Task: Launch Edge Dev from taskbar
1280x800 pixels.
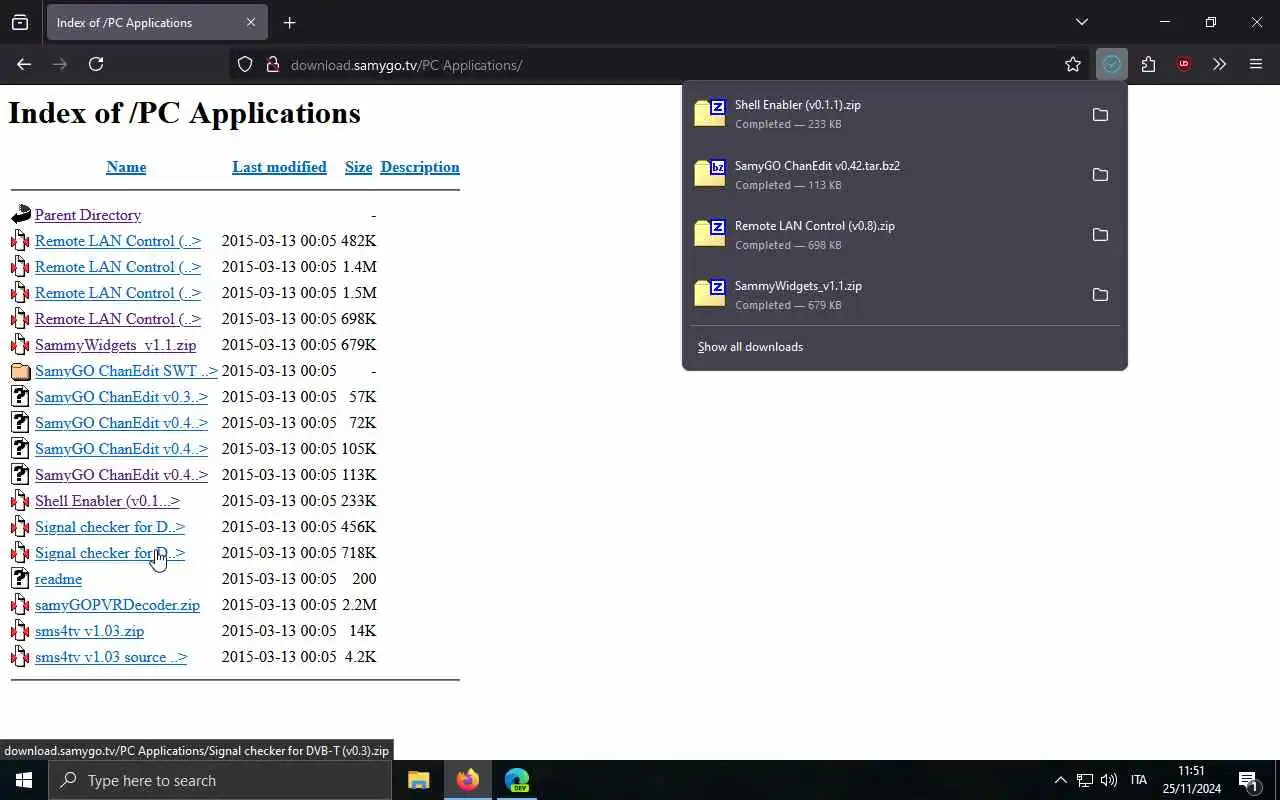Action: tap(517, 780)
